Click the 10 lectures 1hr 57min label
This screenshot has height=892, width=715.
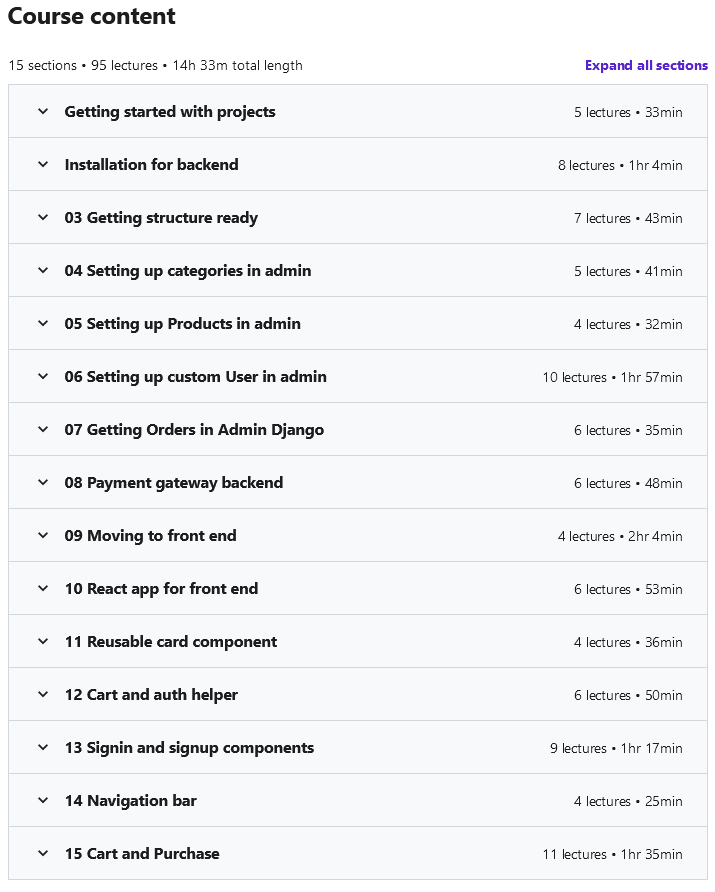(x=612, y=377)
